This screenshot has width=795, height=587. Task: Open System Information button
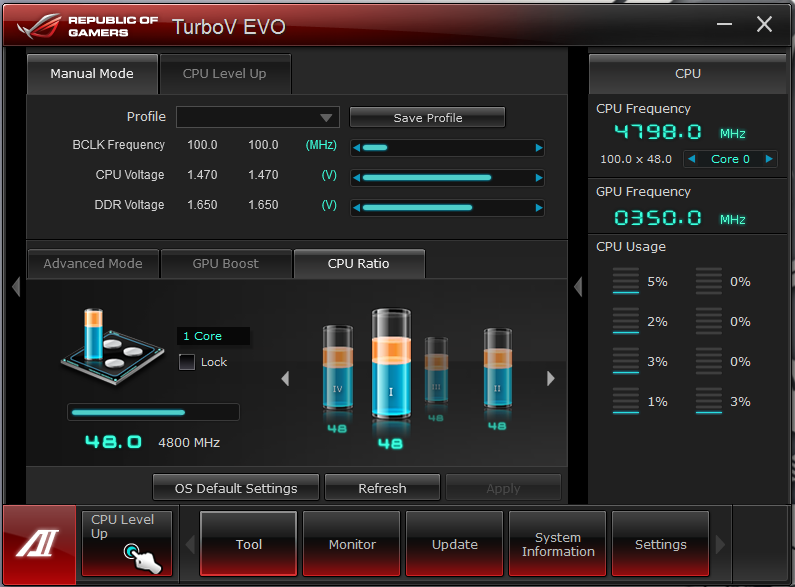point(558,544)
